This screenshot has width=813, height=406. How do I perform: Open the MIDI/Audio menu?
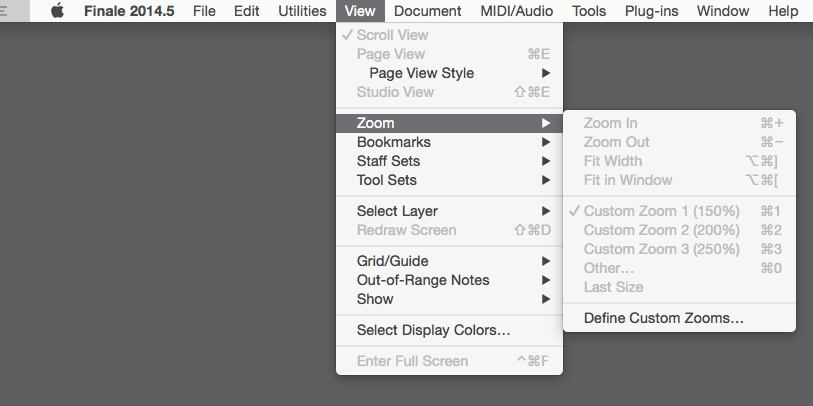(516, 11)
